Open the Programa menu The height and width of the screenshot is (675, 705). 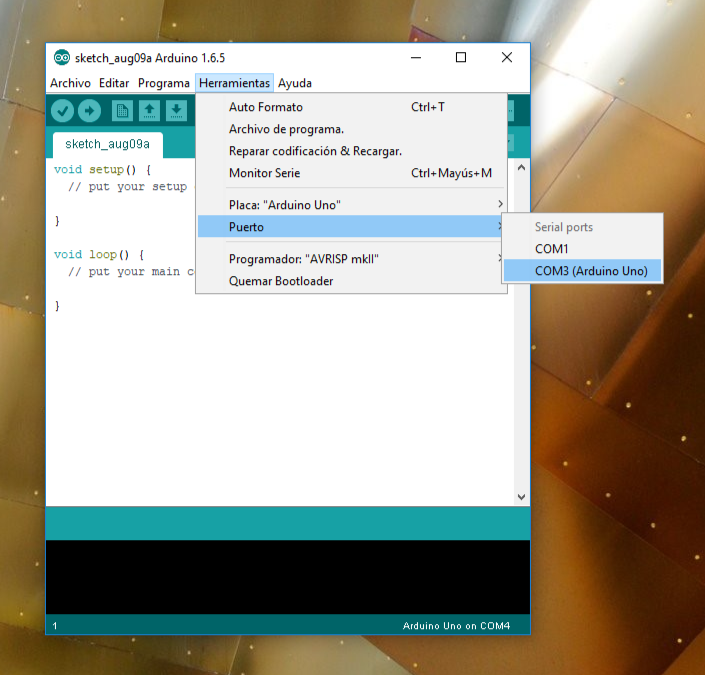click(164, 83)
